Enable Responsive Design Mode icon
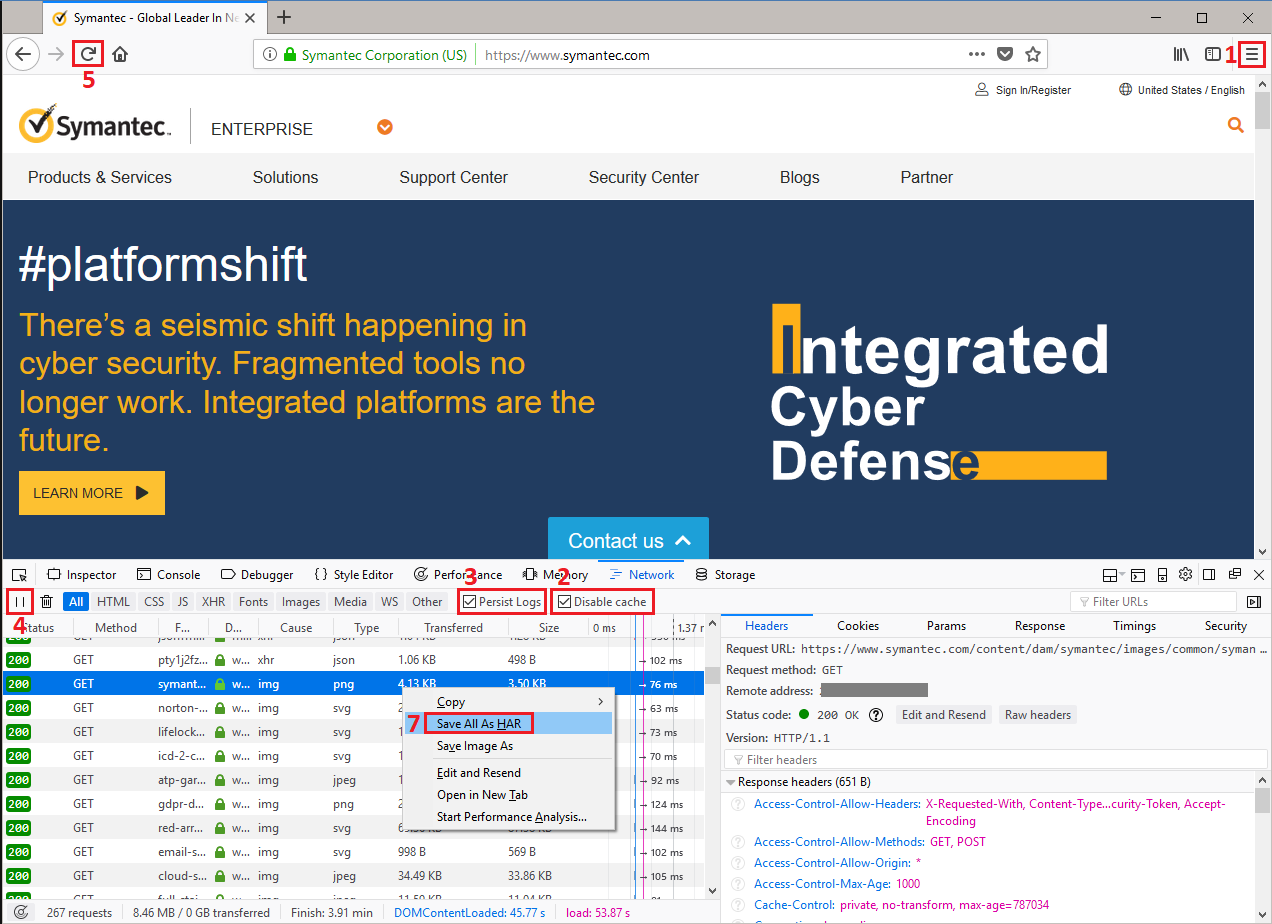Image resolution: width=1272 pixels, height=924 pixels. pyautogui.click(x=1163, y=575)
